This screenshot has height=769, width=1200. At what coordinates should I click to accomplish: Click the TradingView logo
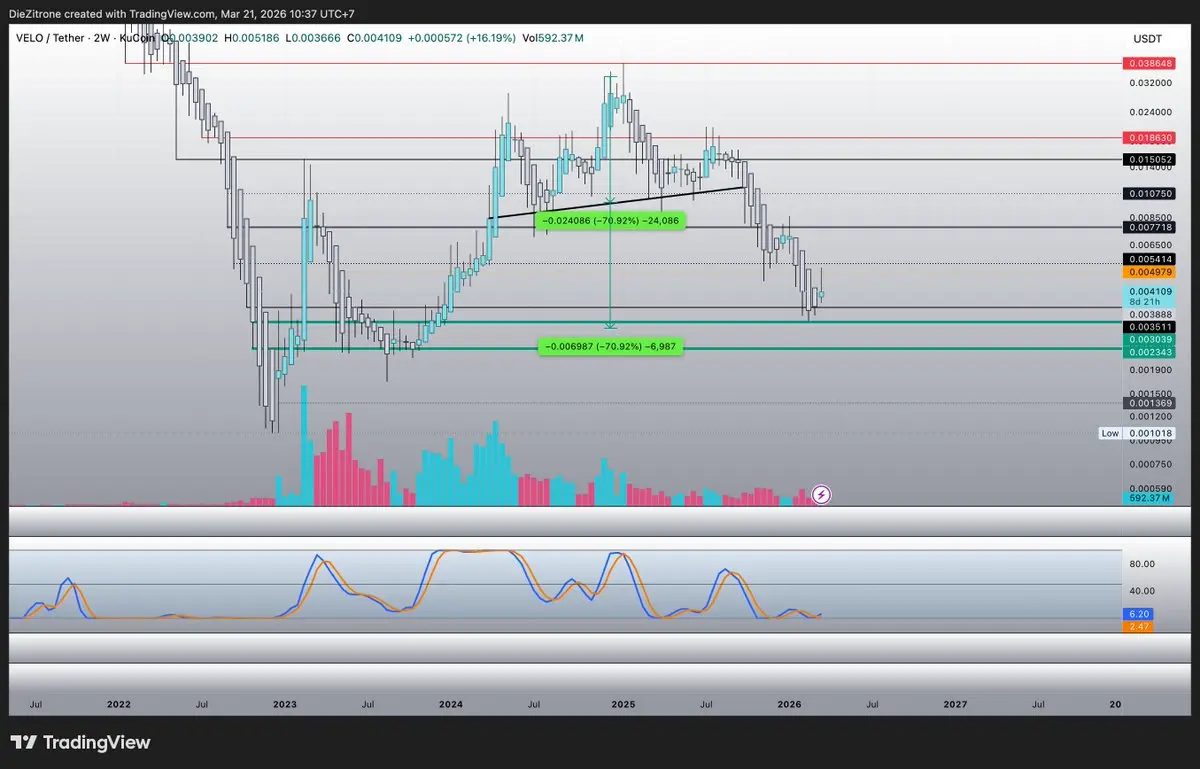point(80,743)
